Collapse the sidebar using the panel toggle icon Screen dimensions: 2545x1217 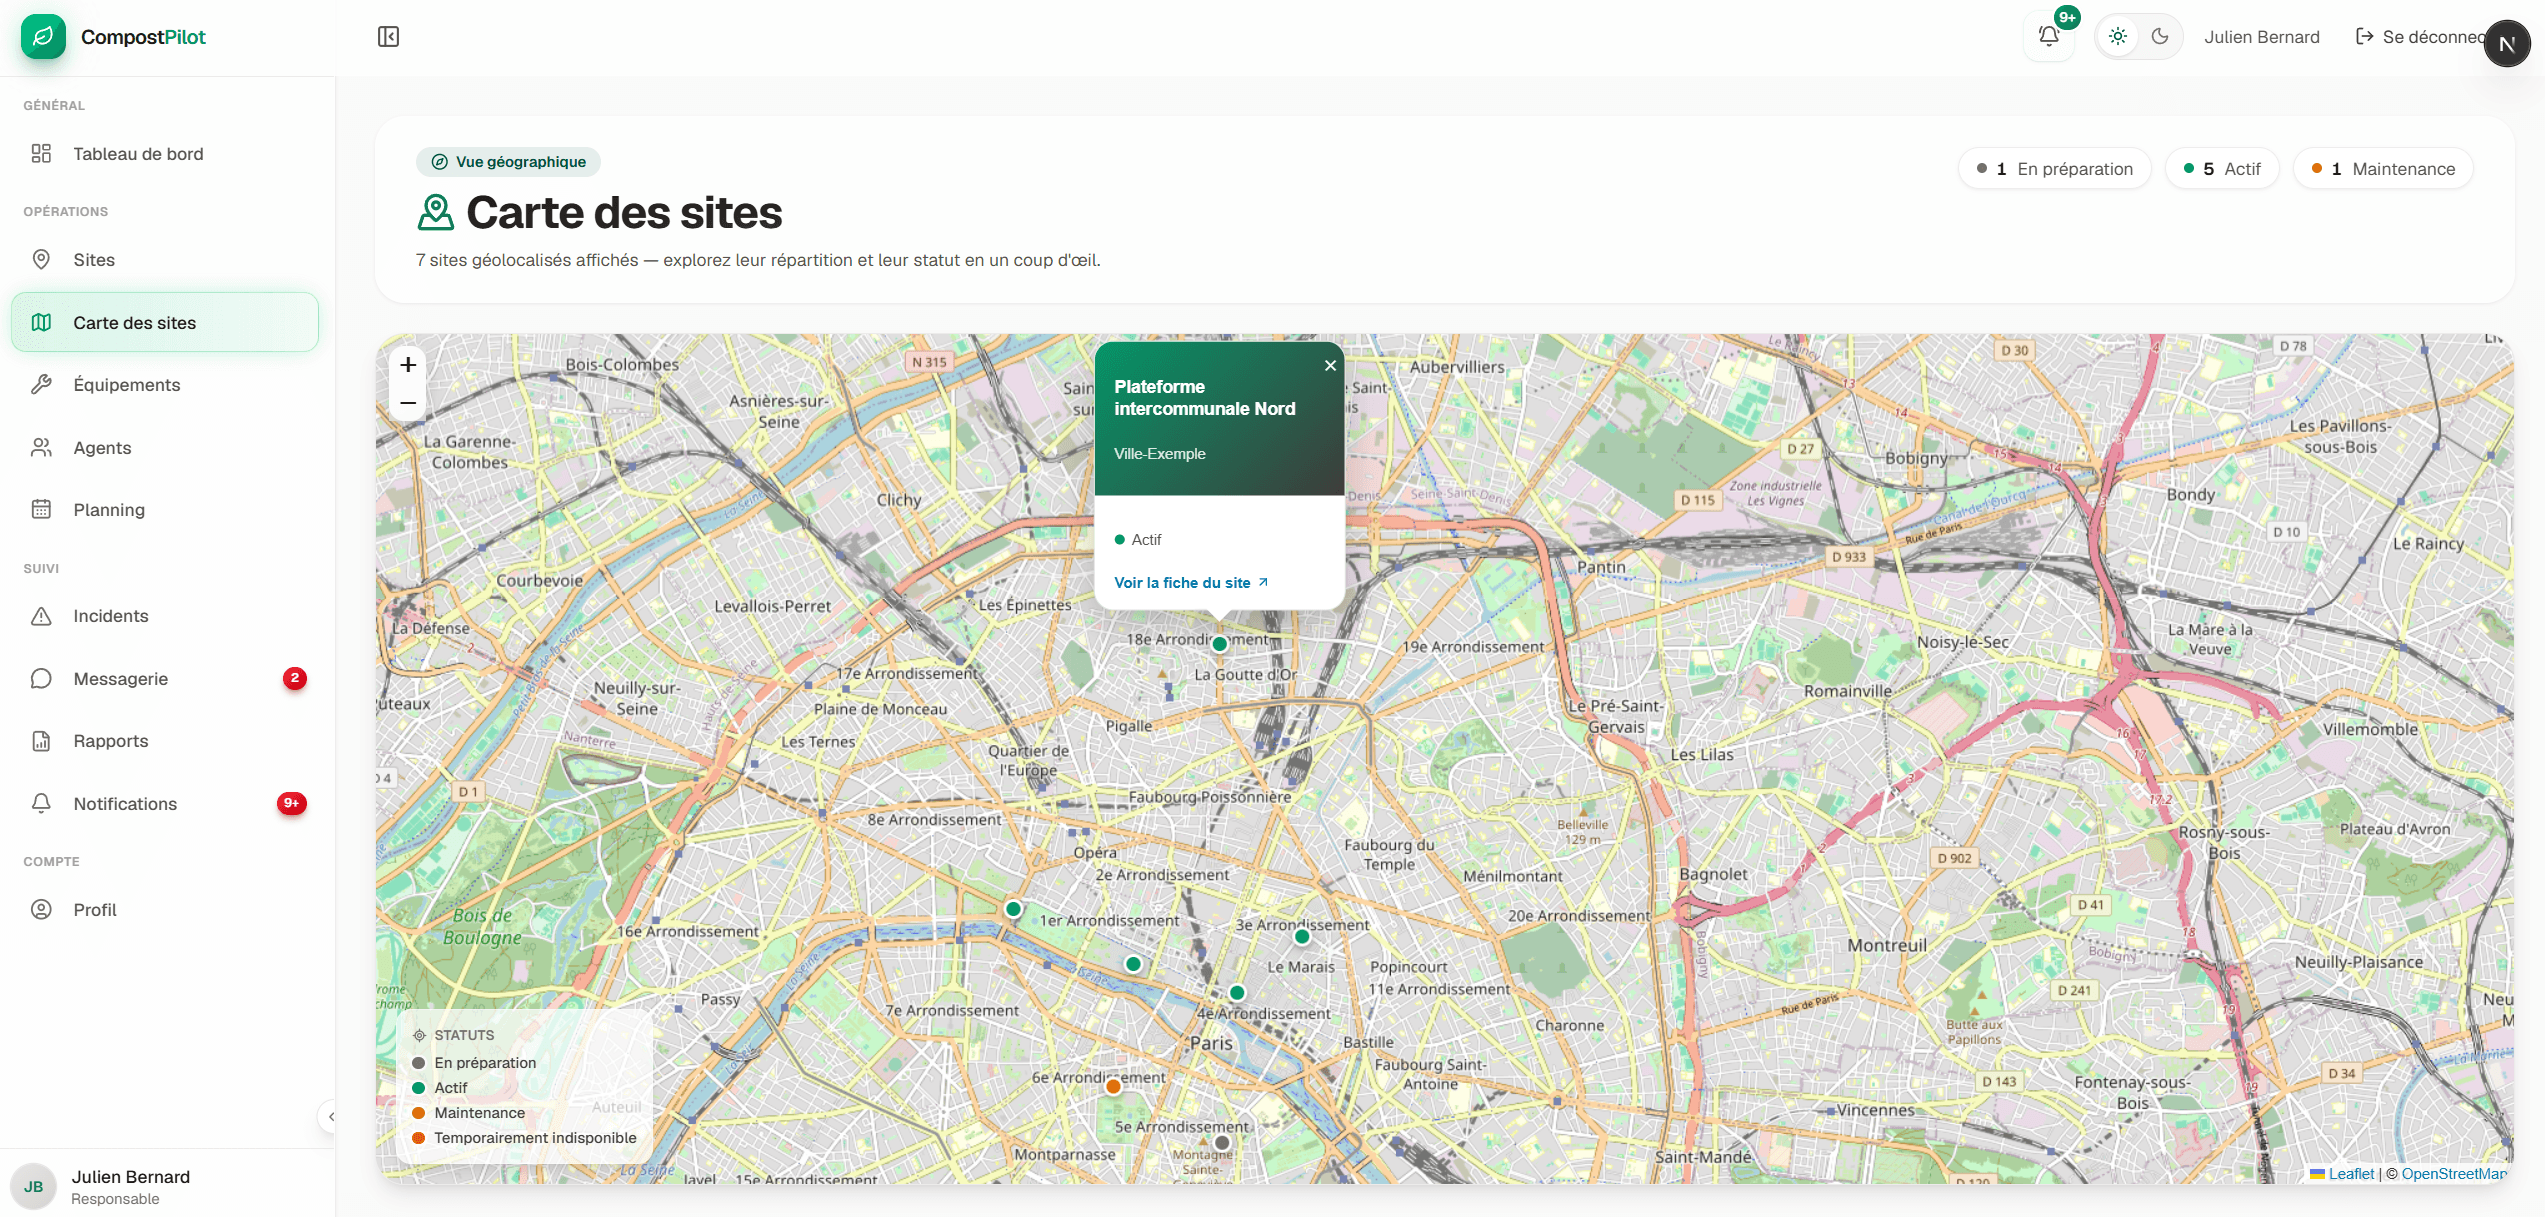click(x=388, y=37)
